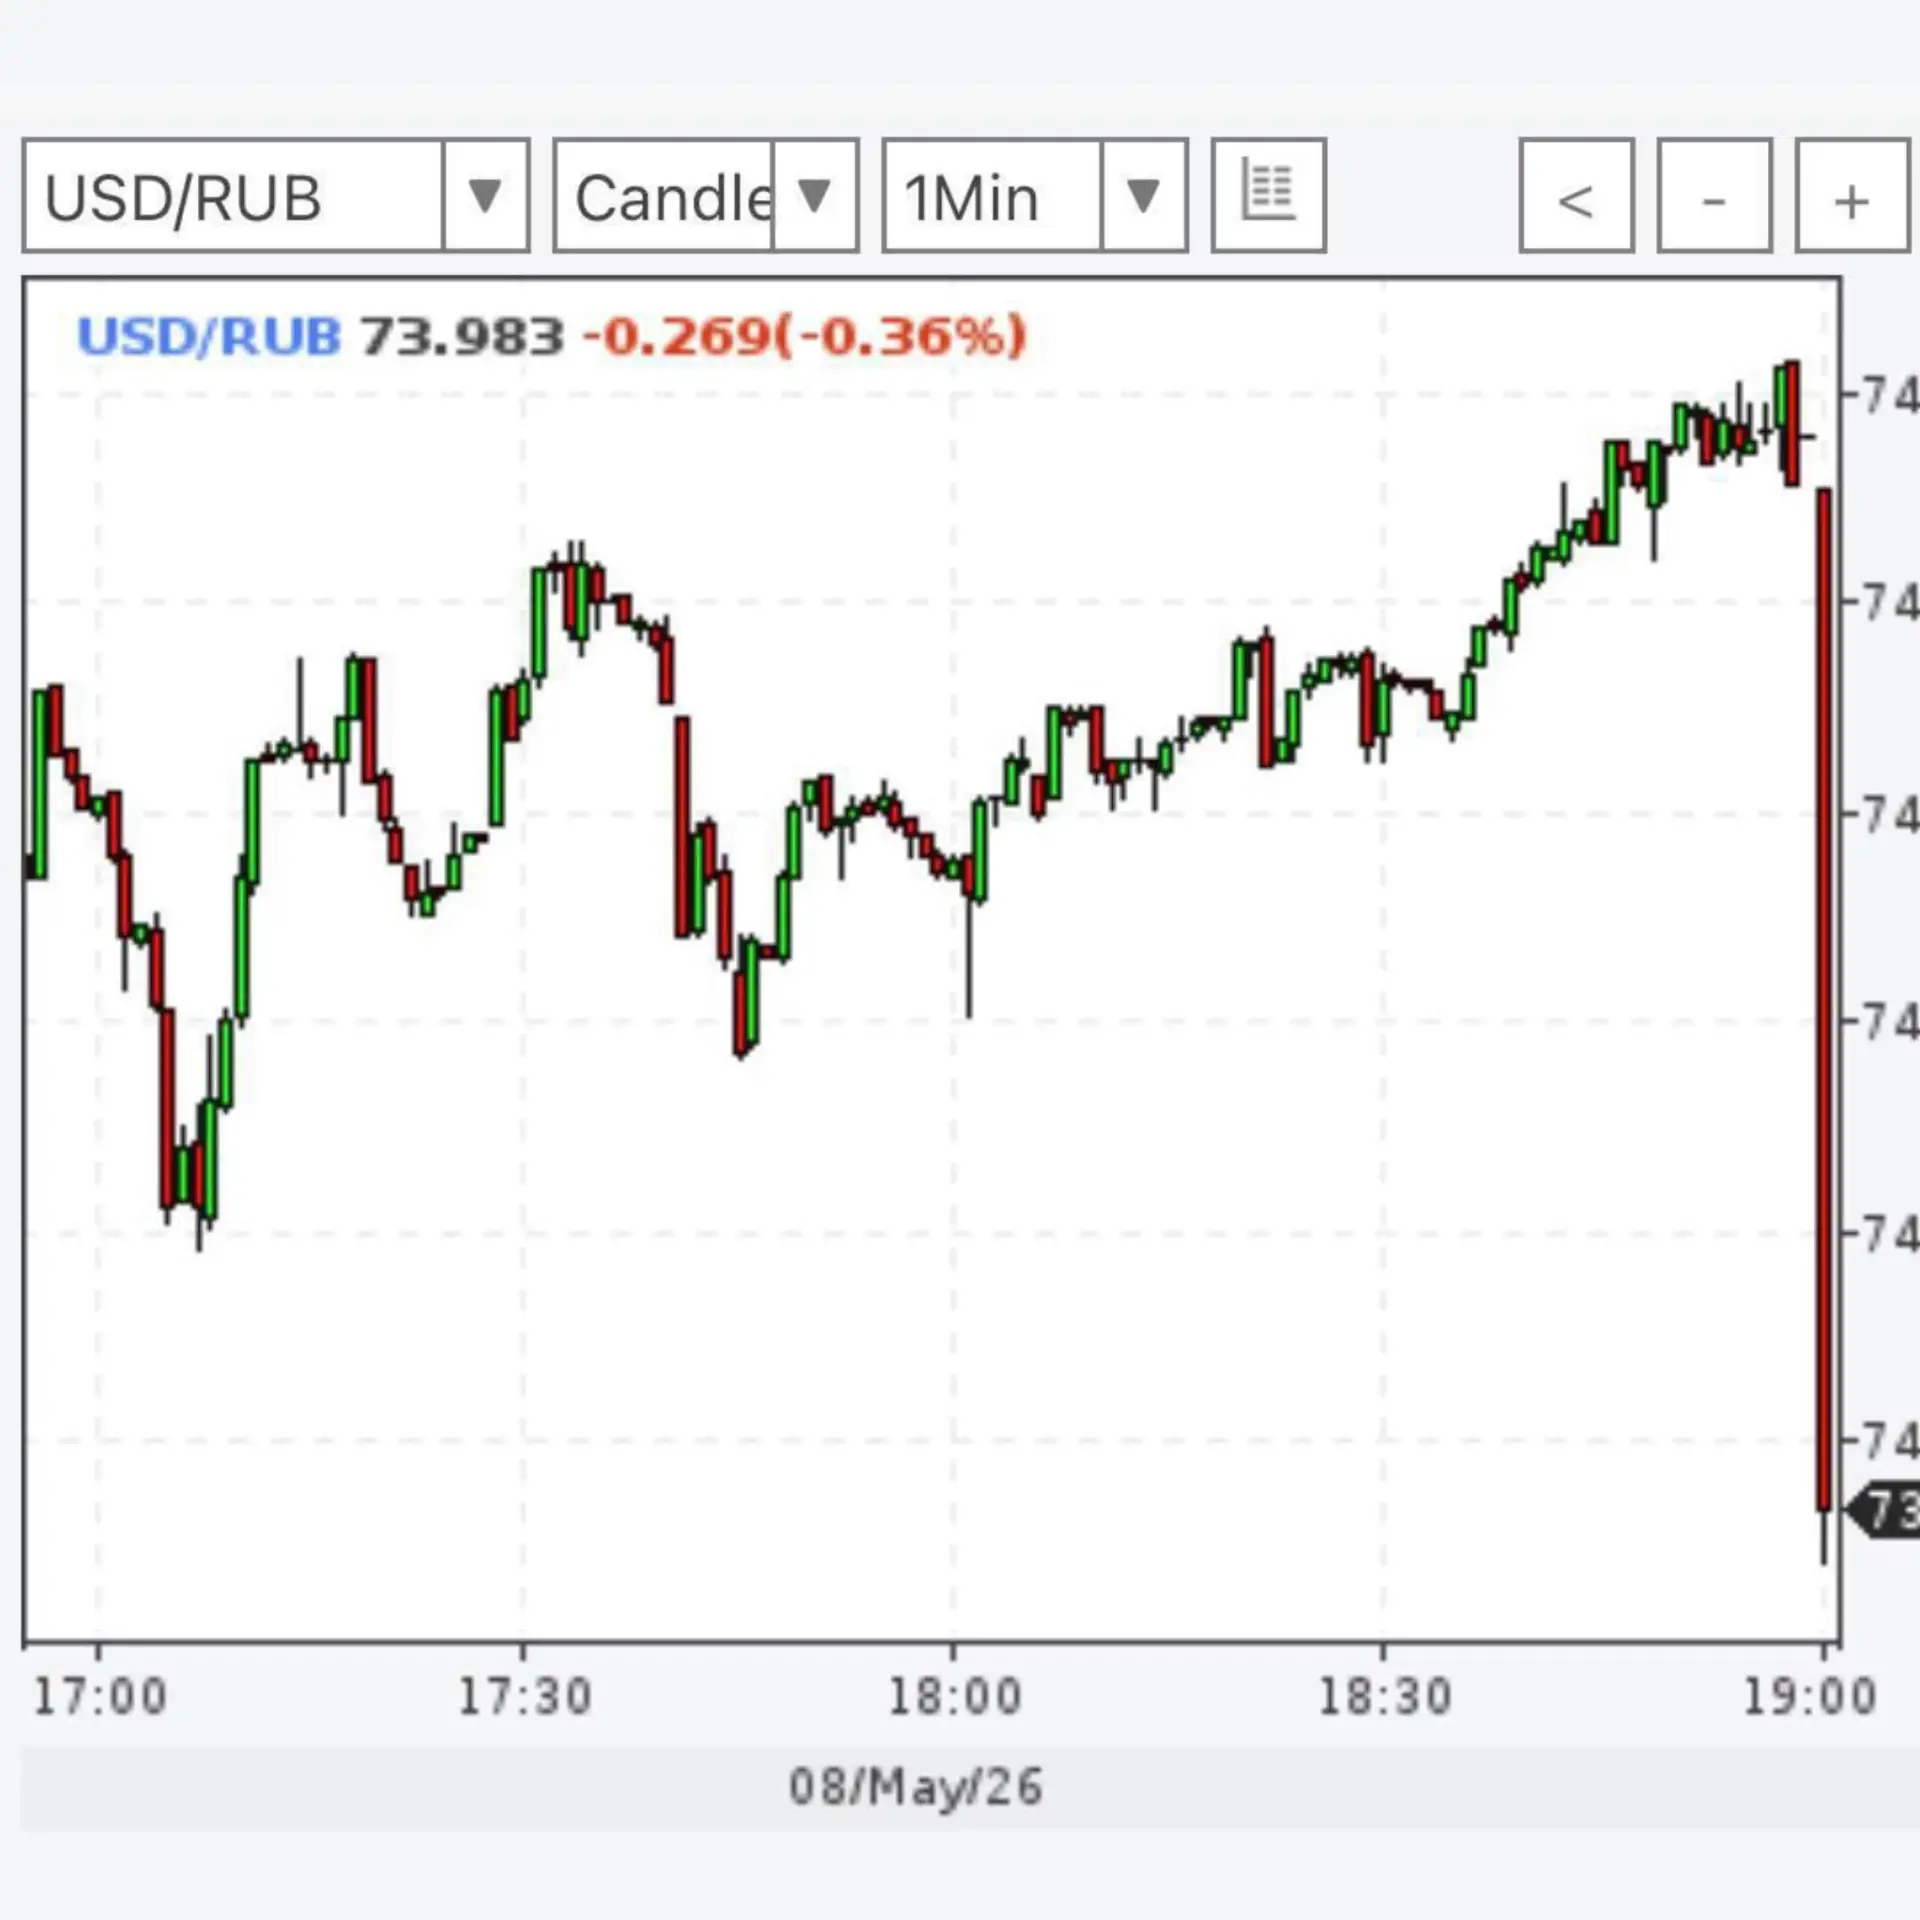This screenshot has height=1920, width=1920.
Task: Click the chart indicators grid icon
Action: tap(1268, 195)
